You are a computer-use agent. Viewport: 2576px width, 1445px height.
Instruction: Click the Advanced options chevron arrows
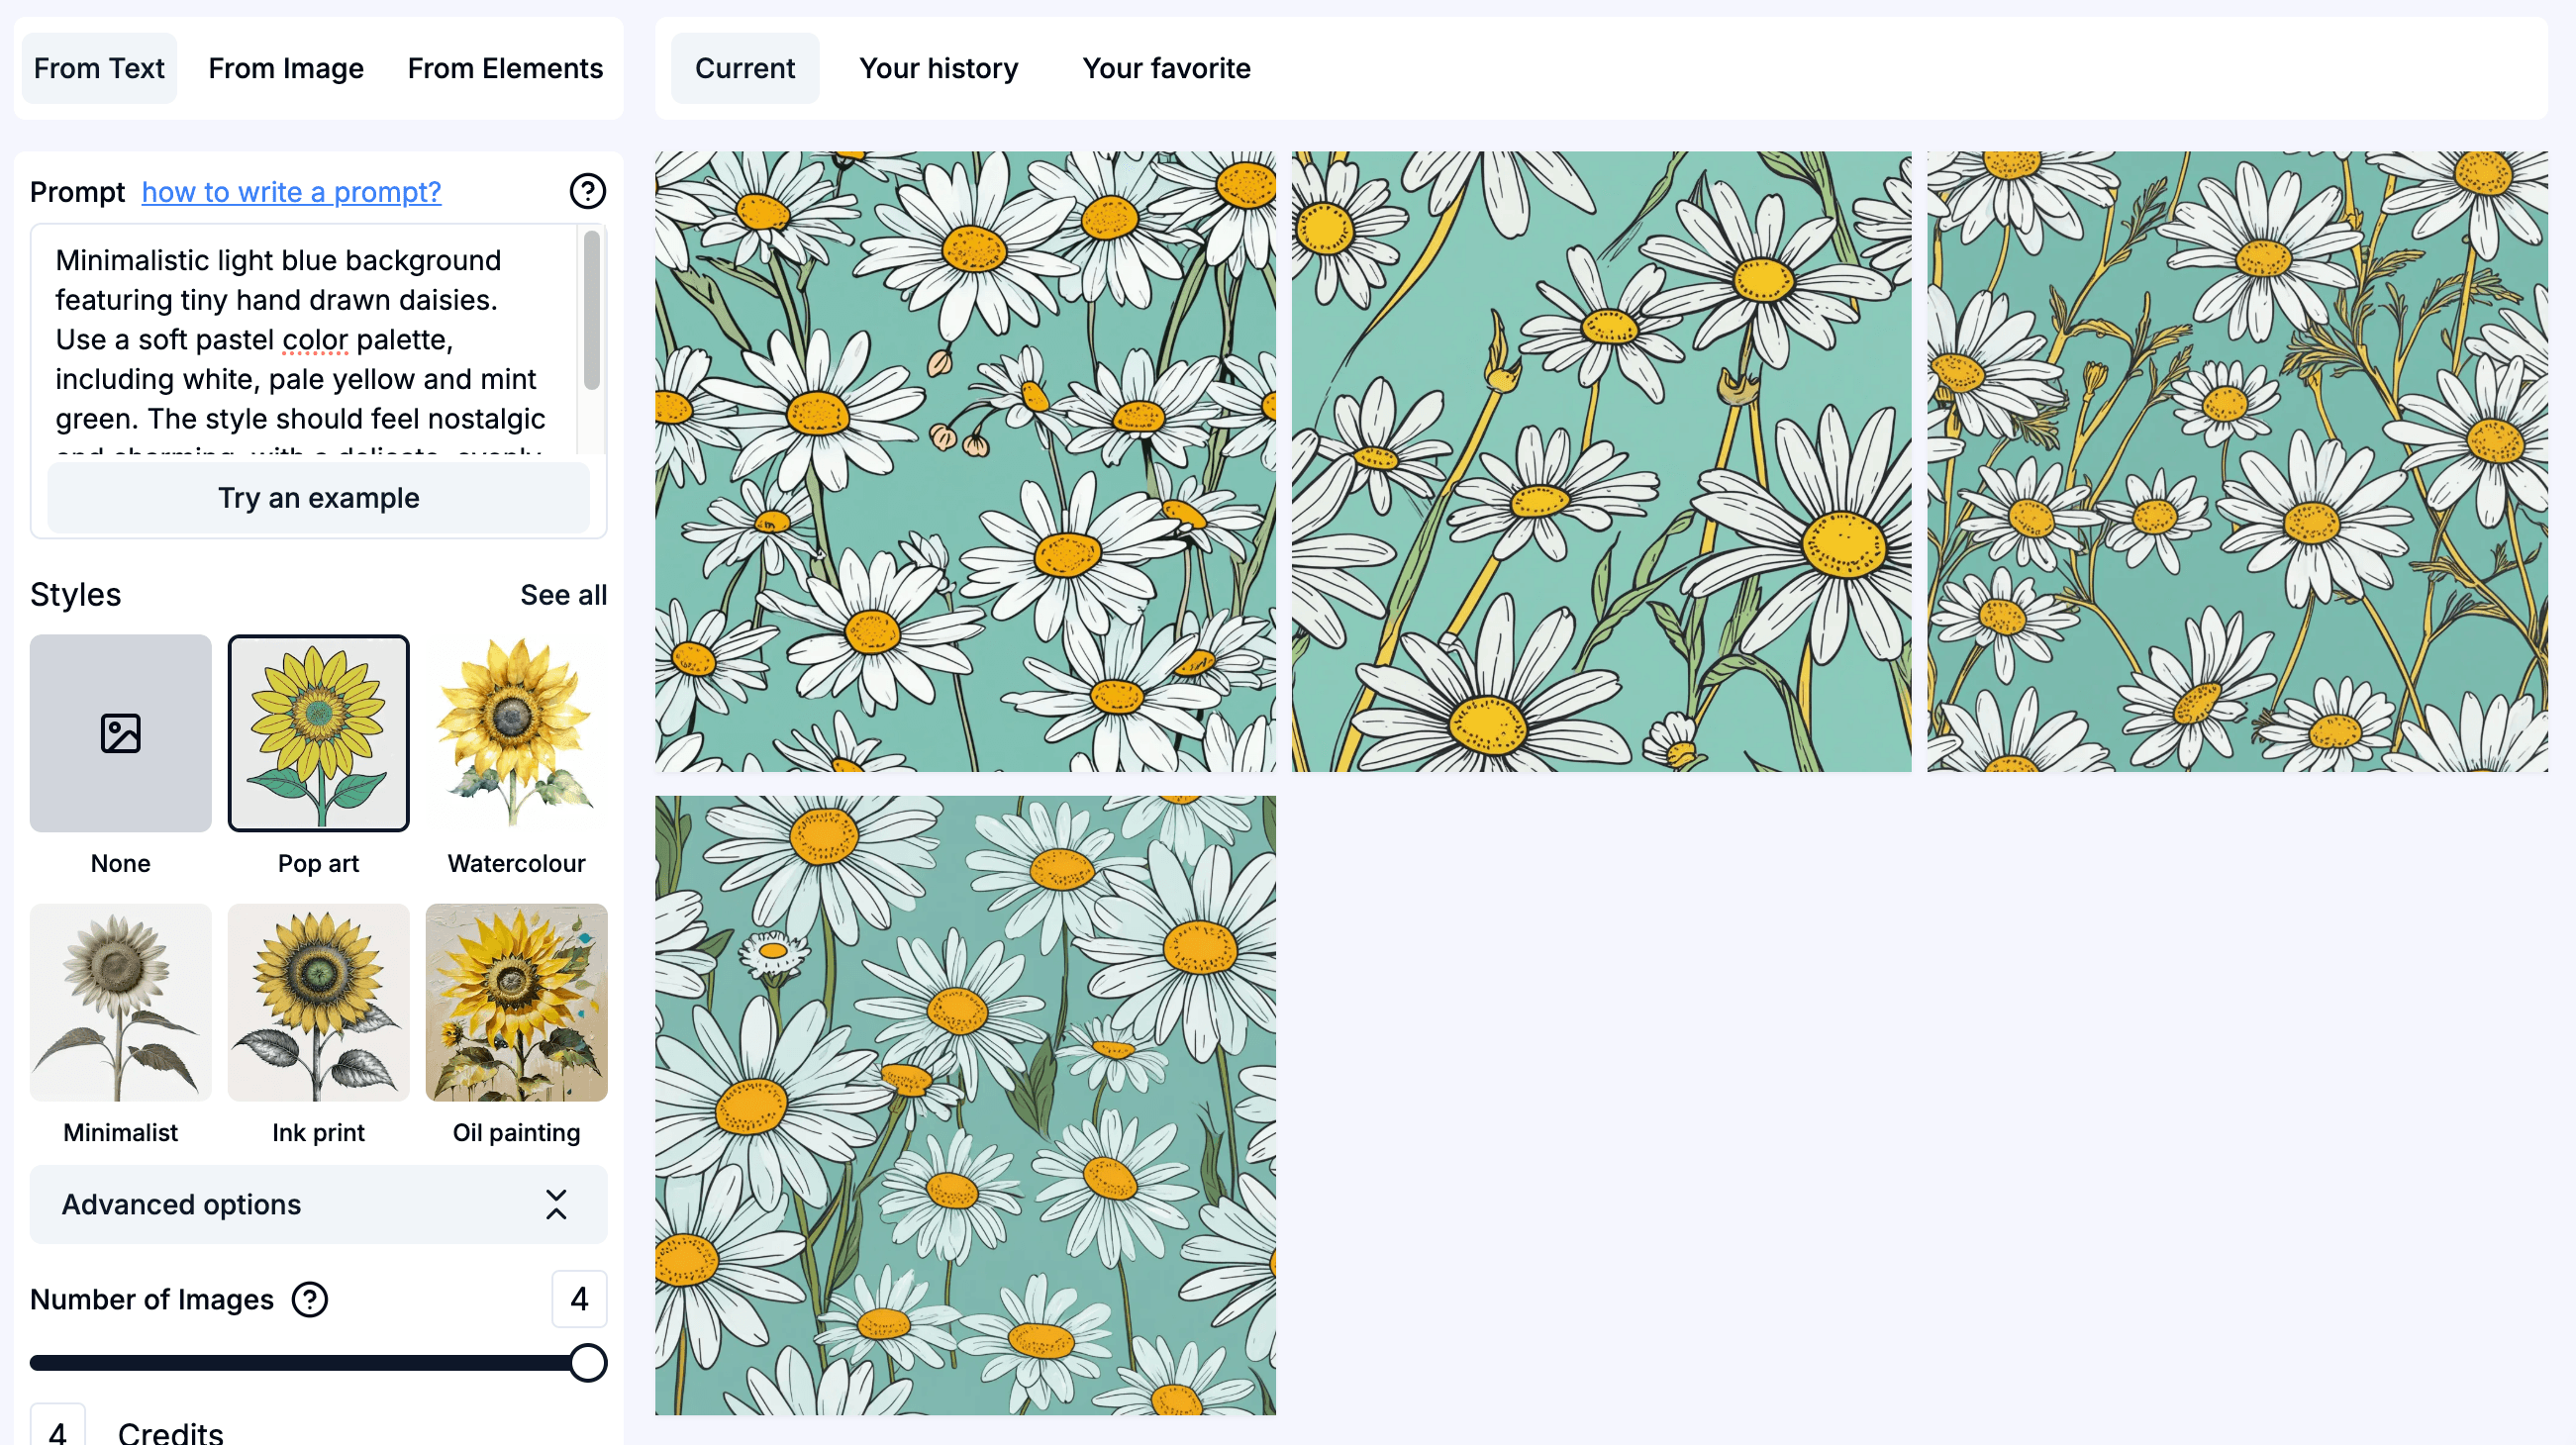[x=556, y=1204]
